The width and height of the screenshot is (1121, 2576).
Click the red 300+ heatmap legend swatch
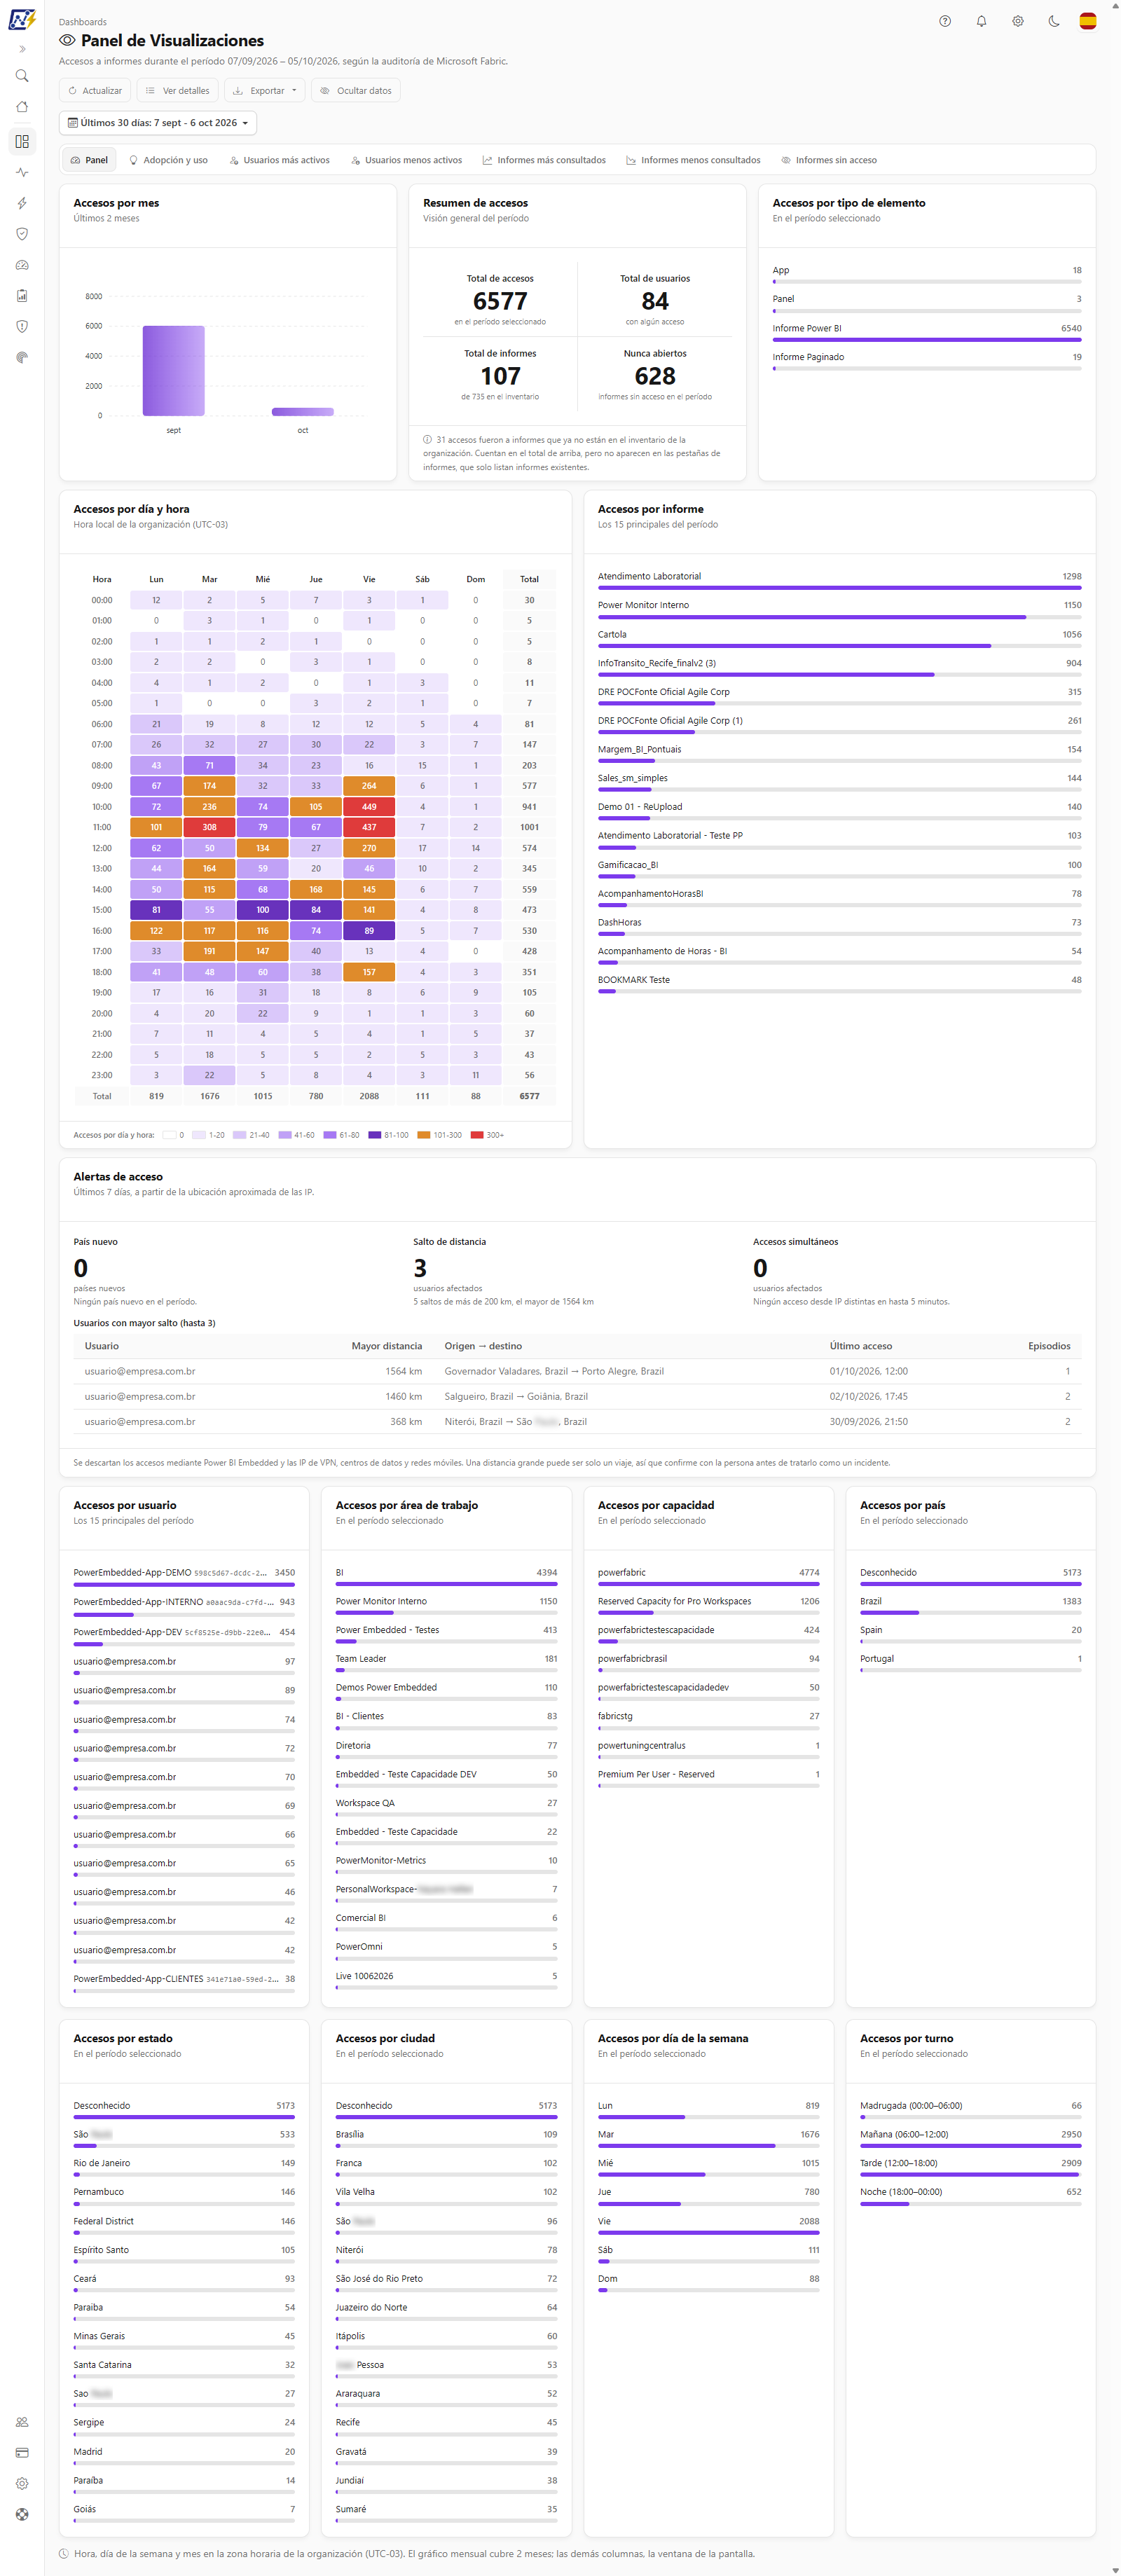pos(477,1135)
